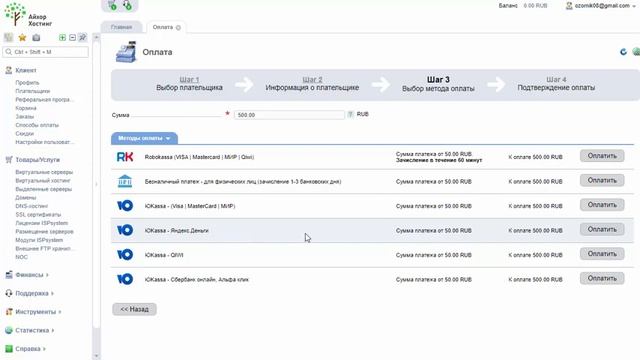The width and height of the screenshot is (640, 360).
Task: Click the Поддержка headset icon
Action: [x=9, y=293]
